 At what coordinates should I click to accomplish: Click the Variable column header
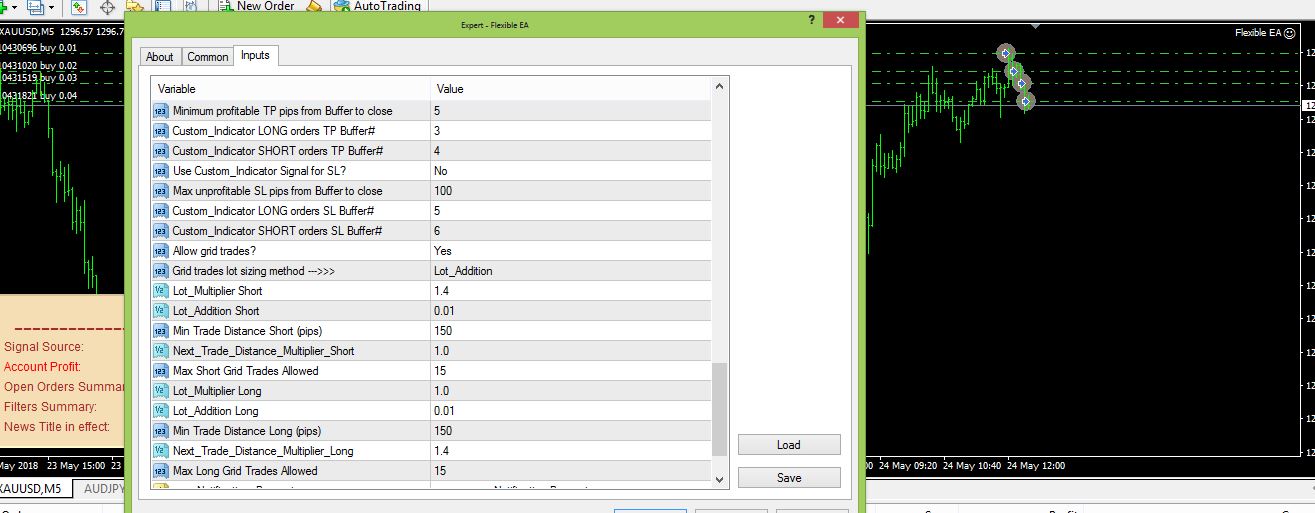click(x=290, y=89)
